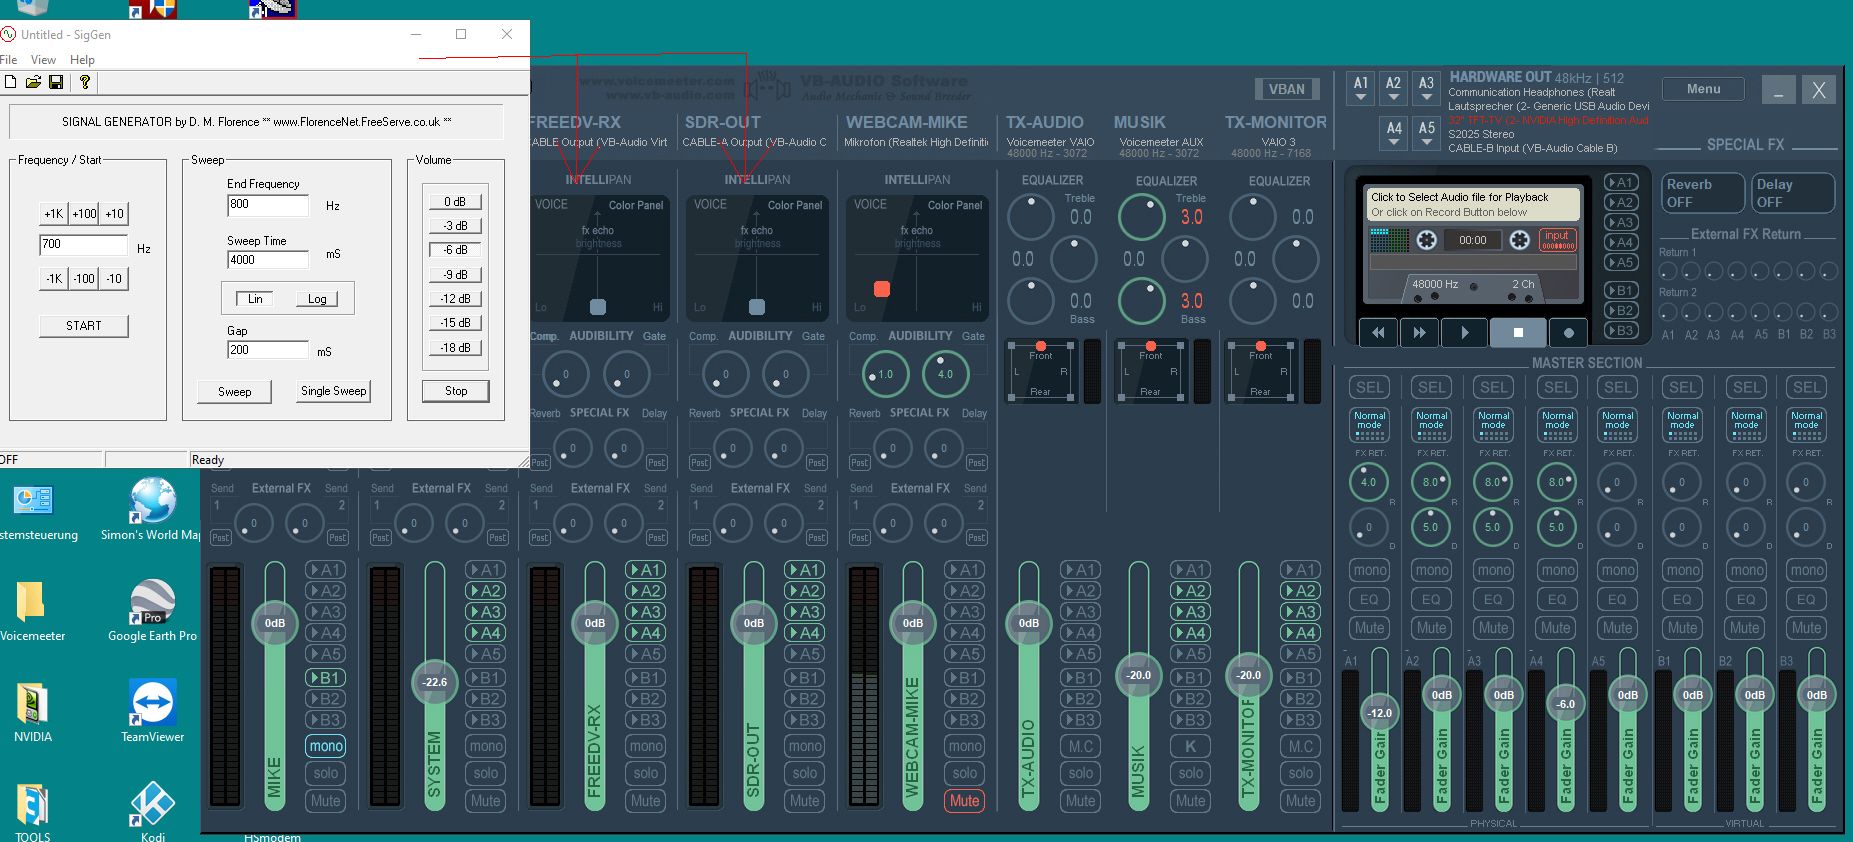Click the Stop button under Volume
Image resolution: width=1853 pixels, height=842 pixels.
click(456, 391)
